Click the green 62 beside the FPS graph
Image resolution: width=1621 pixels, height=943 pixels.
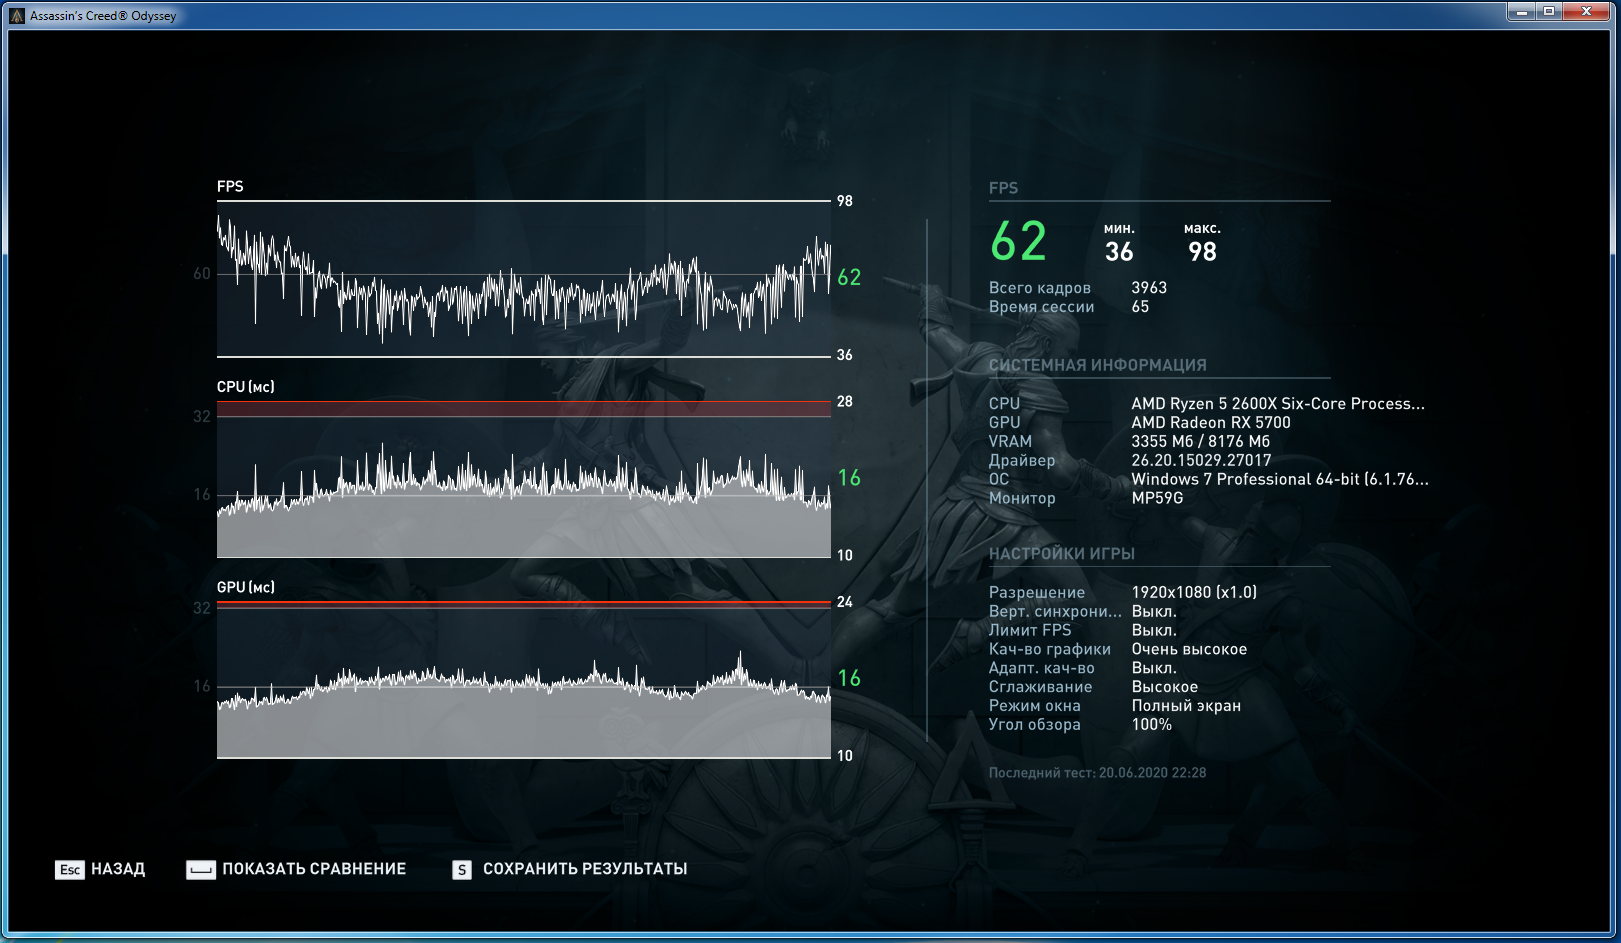(849, 278)
